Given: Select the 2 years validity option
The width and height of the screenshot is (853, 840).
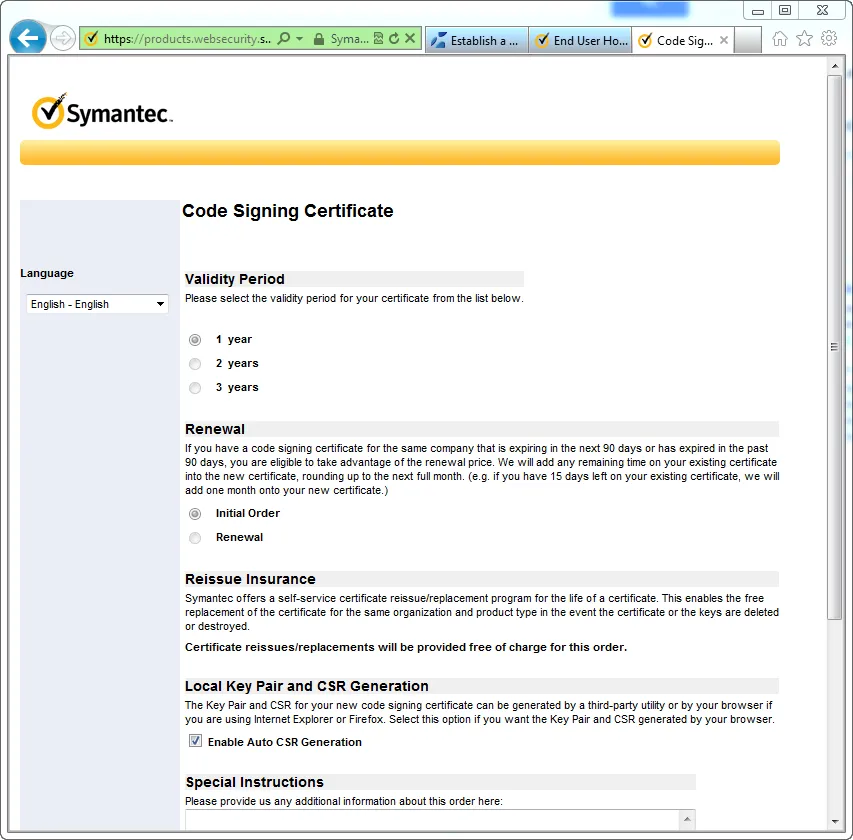Looking at the screenshot, I should click(x=195, y=364).
